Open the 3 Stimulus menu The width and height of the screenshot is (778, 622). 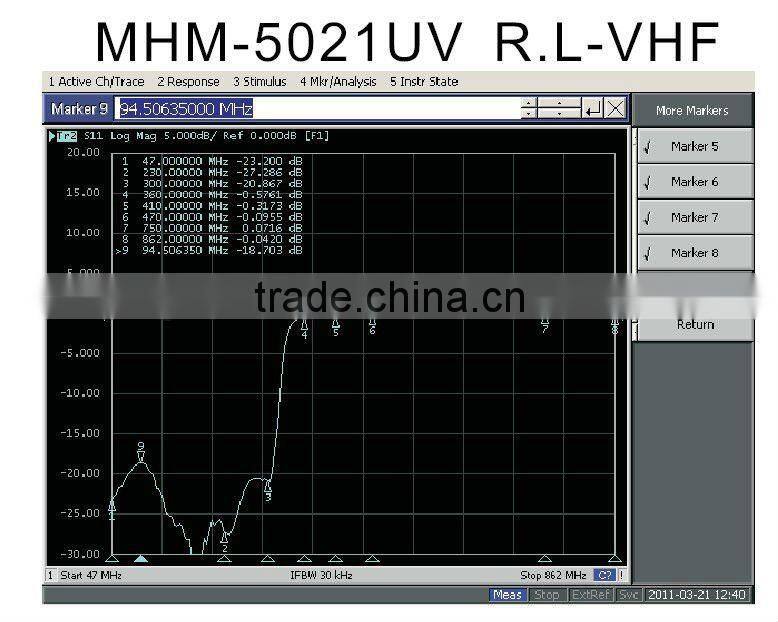pyautogui.click(x=259, y=81)
